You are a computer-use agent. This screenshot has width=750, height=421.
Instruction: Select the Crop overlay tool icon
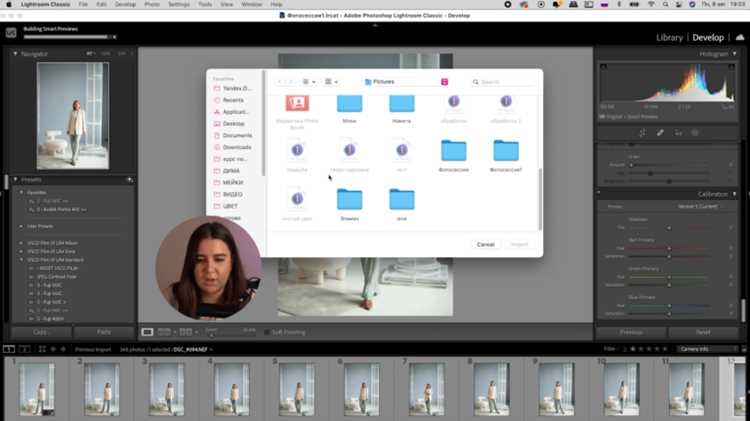(x=642, y=133)
